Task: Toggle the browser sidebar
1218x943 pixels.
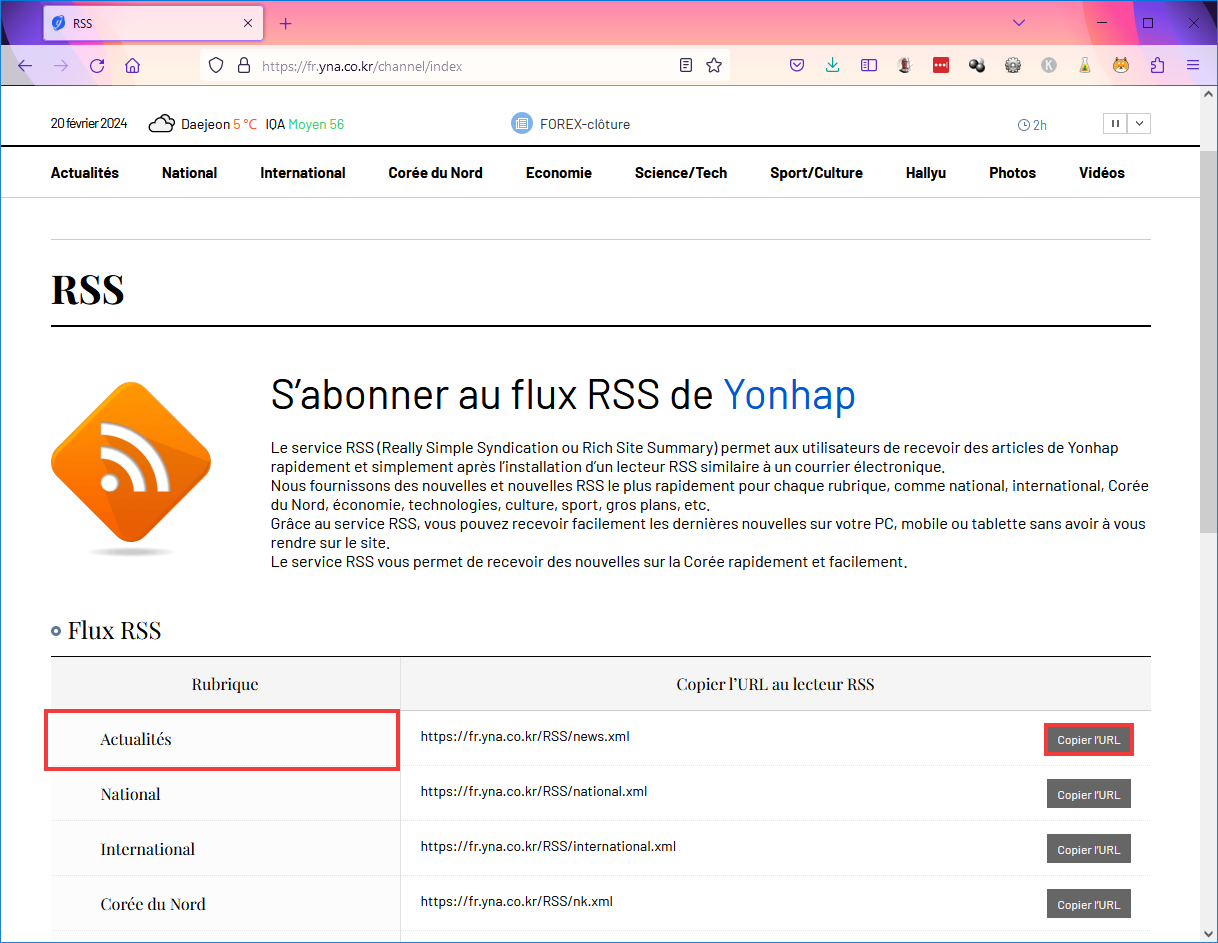Action: coord(869,66)
